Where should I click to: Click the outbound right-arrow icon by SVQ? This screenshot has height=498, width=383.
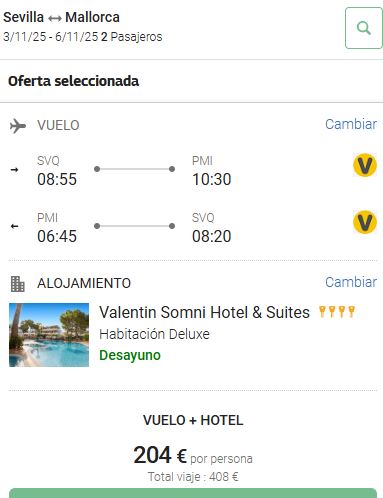(14, 170)
